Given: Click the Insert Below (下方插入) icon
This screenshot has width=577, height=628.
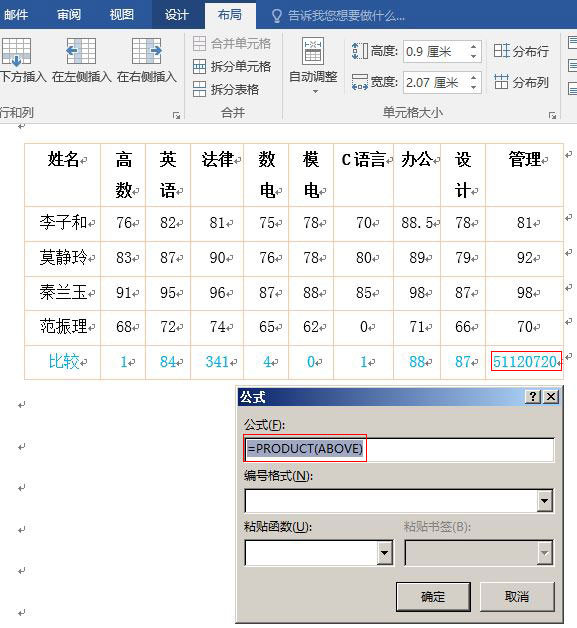Looking at the screenshot, I should pyautogui.click(x=16, y=52).
